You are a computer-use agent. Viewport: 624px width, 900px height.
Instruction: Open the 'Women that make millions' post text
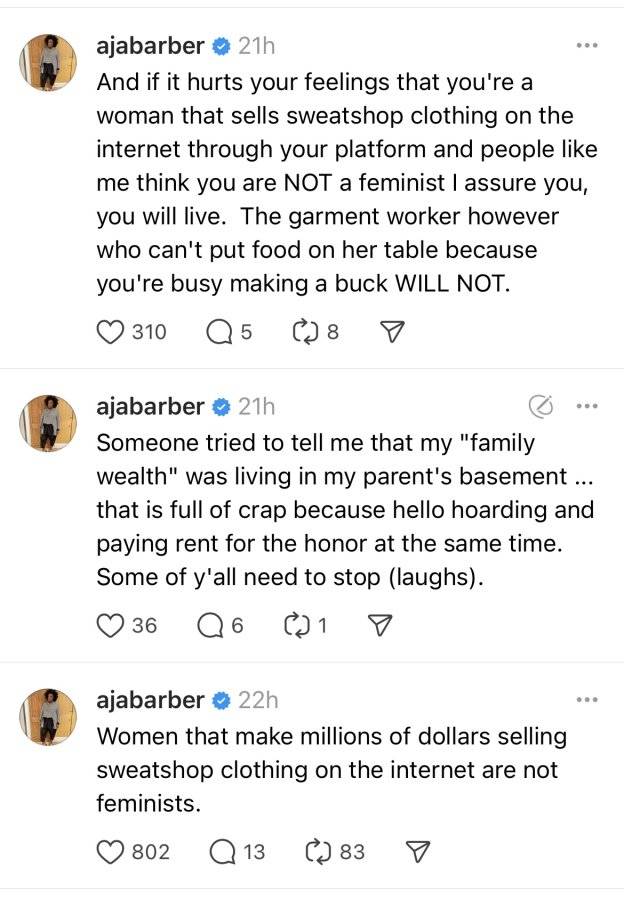332,770
